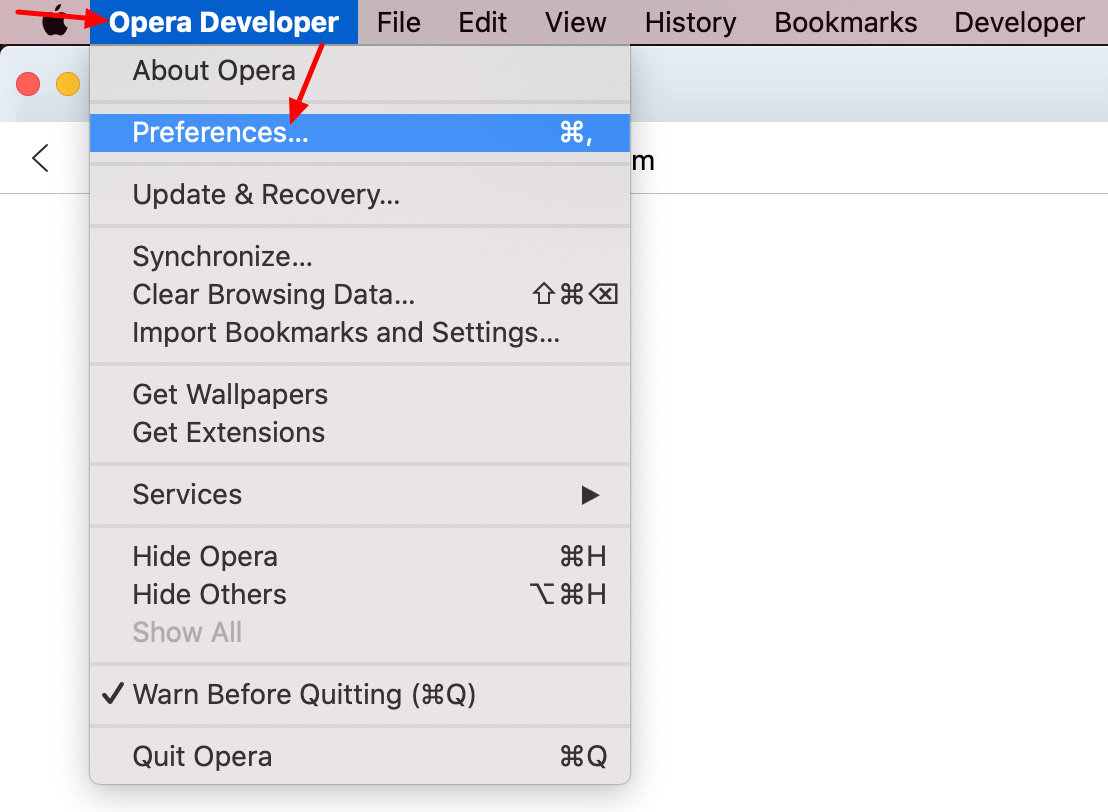Choose Hide Others
Viewport: 1108px width, 812px height.
(360, 595)
